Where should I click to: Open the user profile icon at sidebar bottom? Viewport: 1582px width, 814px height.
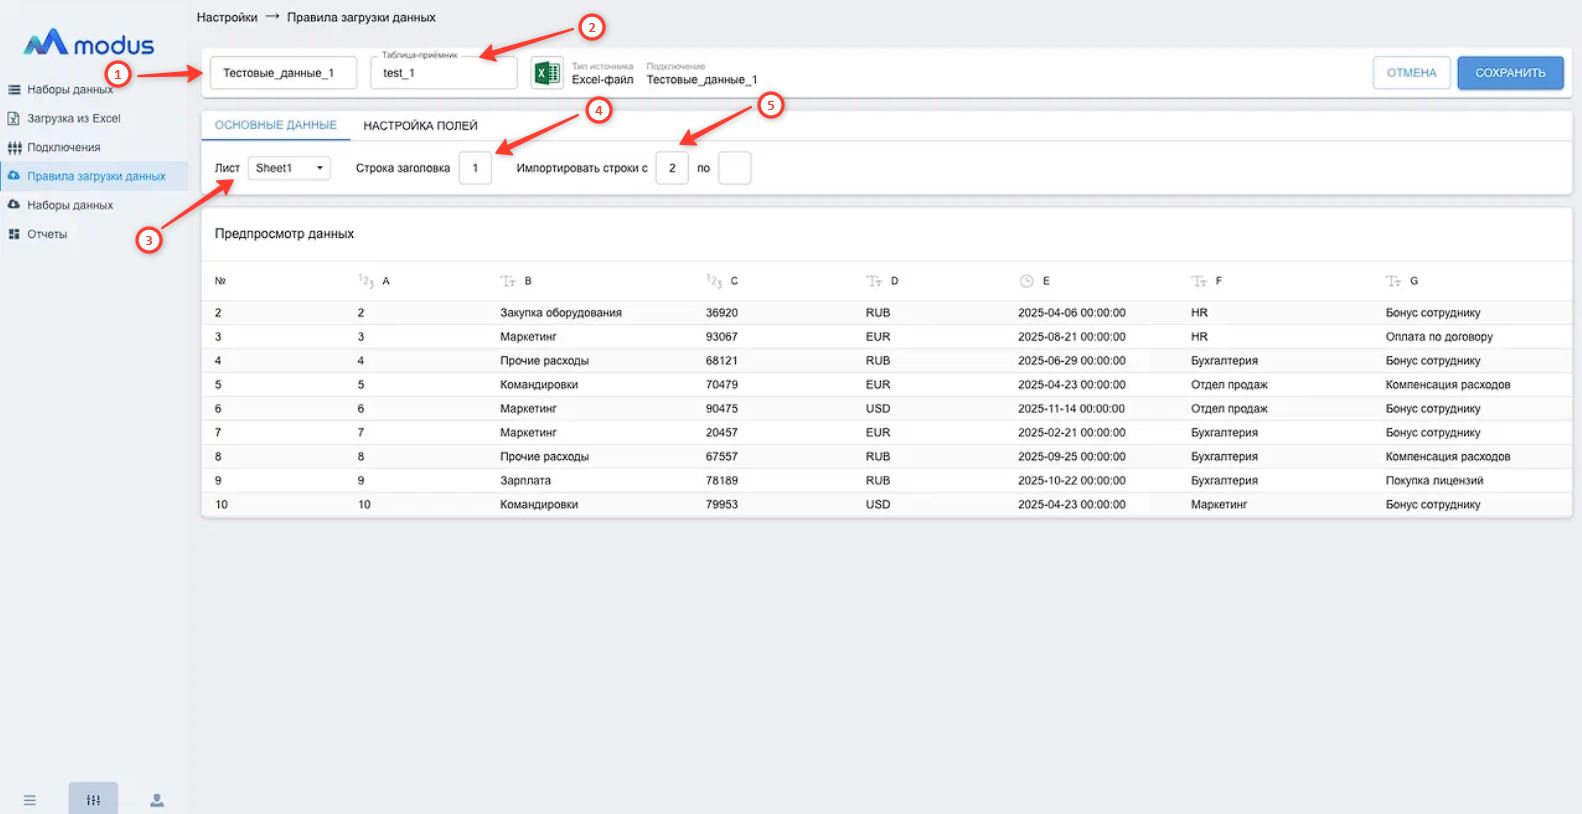pyautogui.click(x=157, y=800)
